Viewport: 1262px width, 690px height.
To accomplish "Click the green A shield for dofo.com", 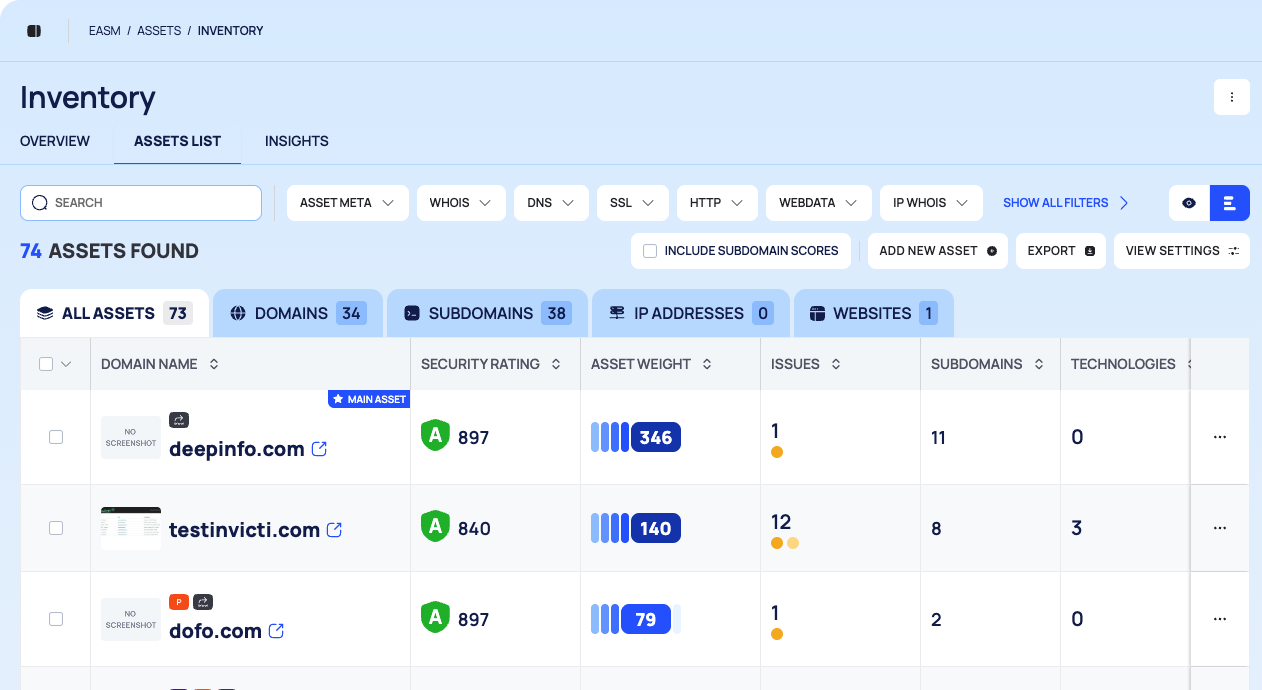I will 435,618.
